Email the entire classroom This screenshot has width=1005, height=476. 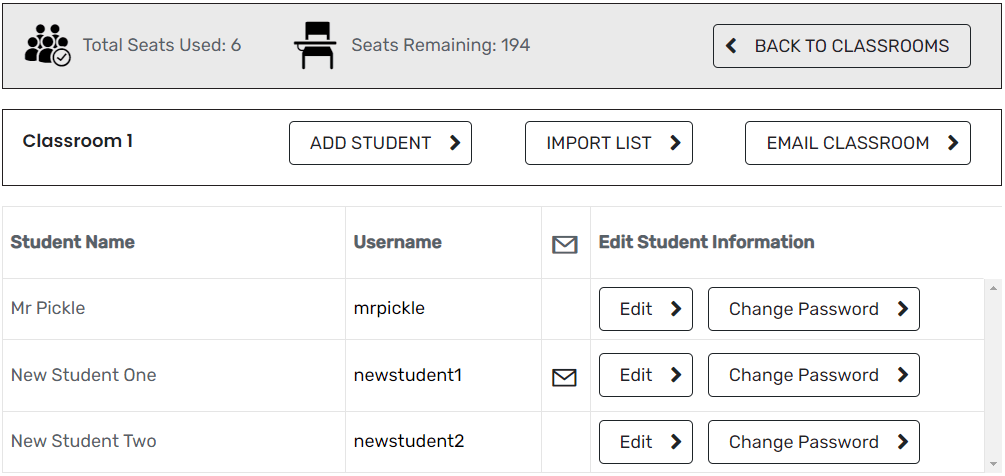858,143
